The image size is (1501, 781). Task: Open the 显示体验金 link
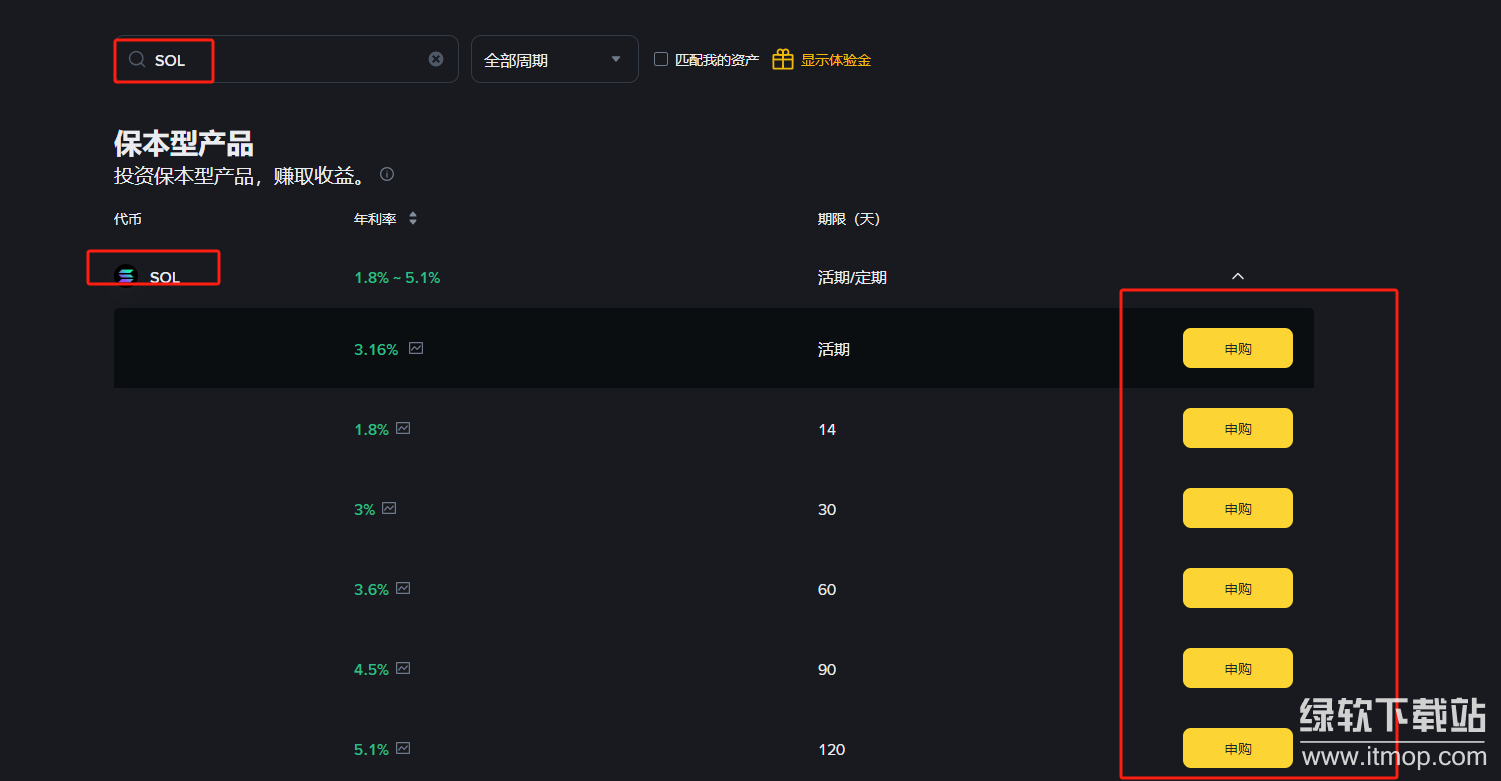[x=836, y=60]
